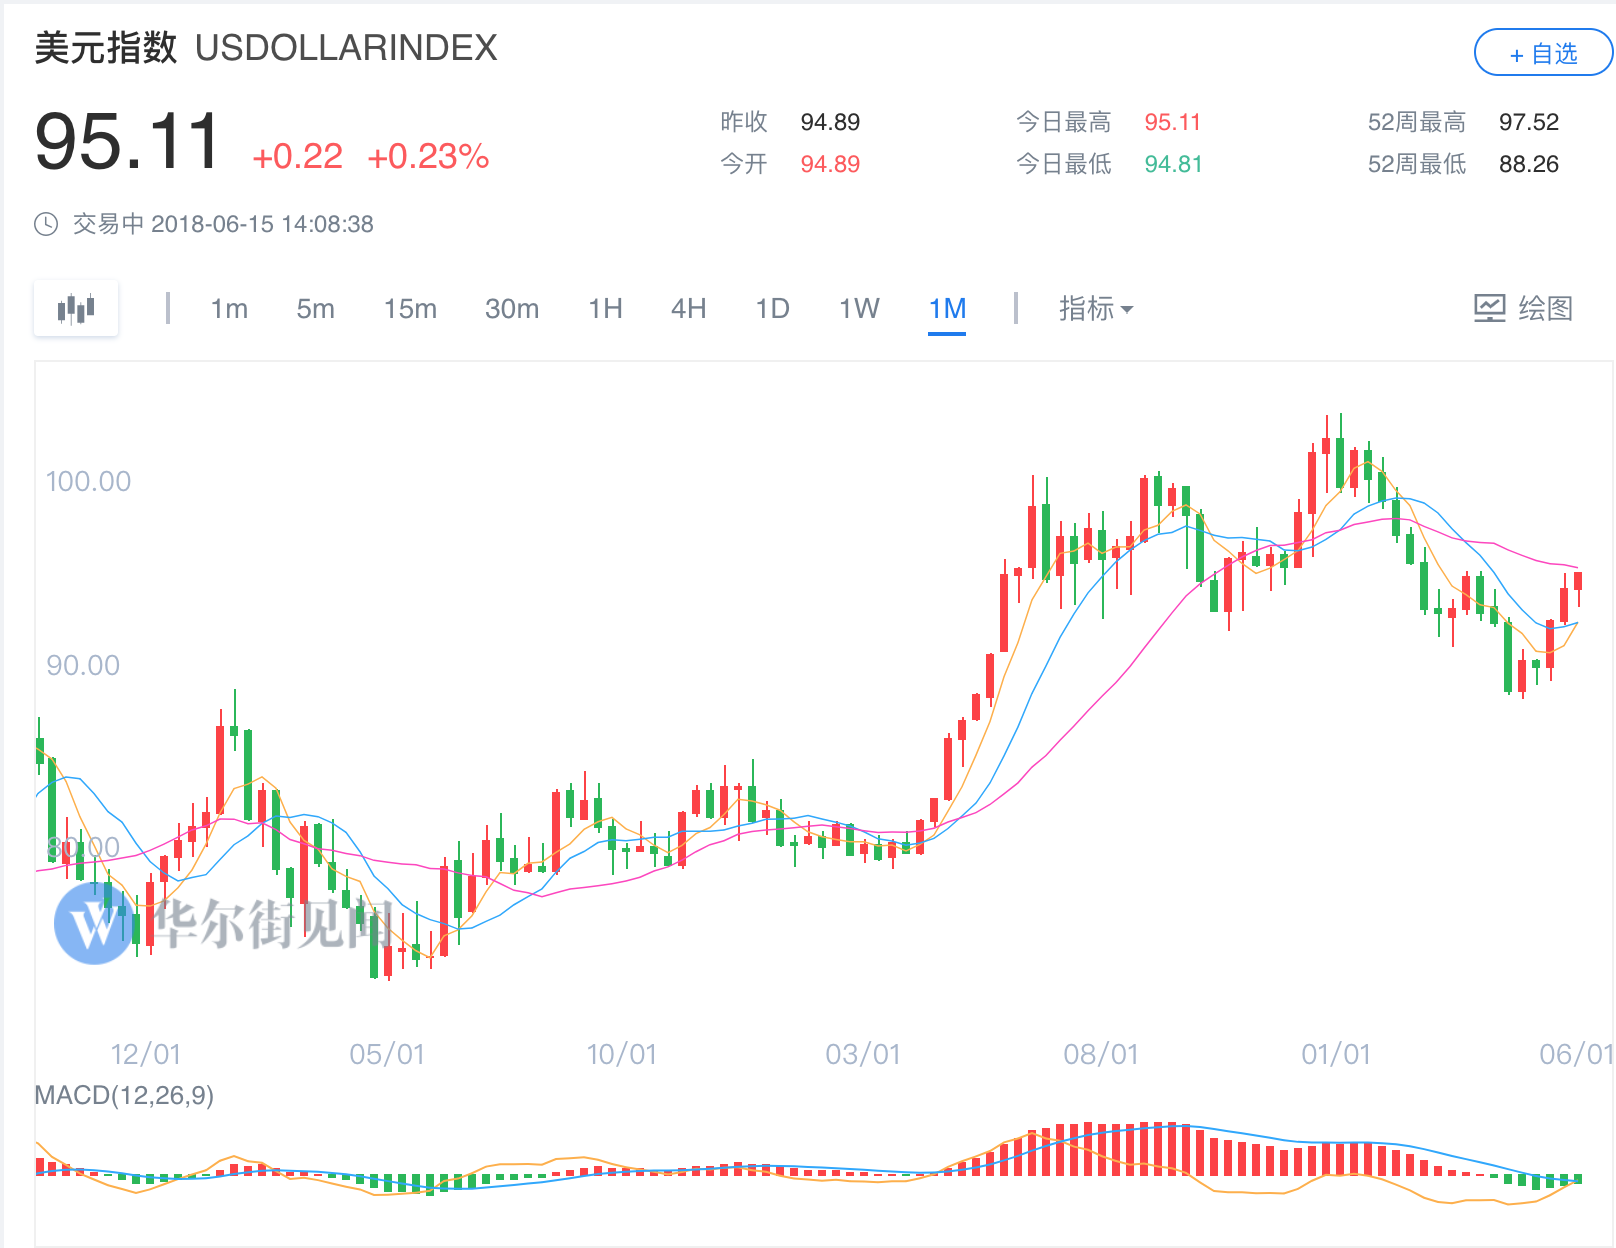Click the 08/01 date axis marker
1616x1248 pixels.
1100,1054
